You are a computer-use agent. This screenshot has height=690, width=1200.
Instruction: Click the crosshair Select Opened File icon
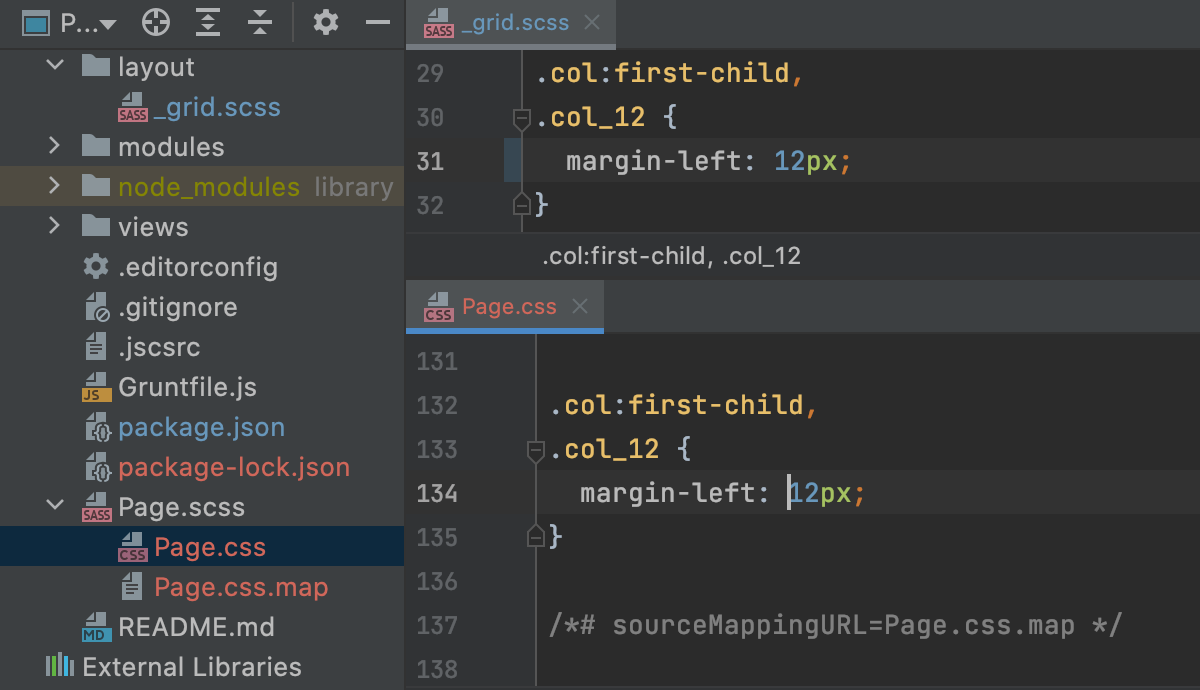point(155,22)
